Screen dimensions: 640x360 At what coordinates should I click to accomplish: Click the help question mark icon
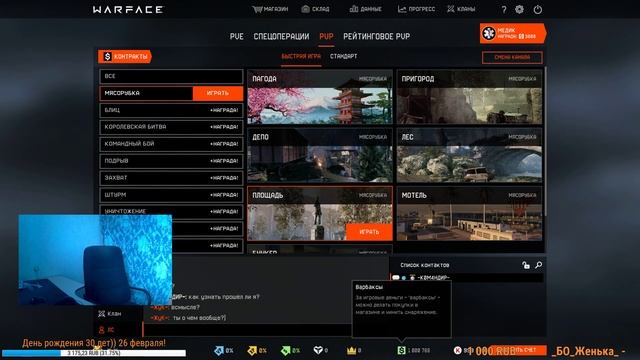504,9
